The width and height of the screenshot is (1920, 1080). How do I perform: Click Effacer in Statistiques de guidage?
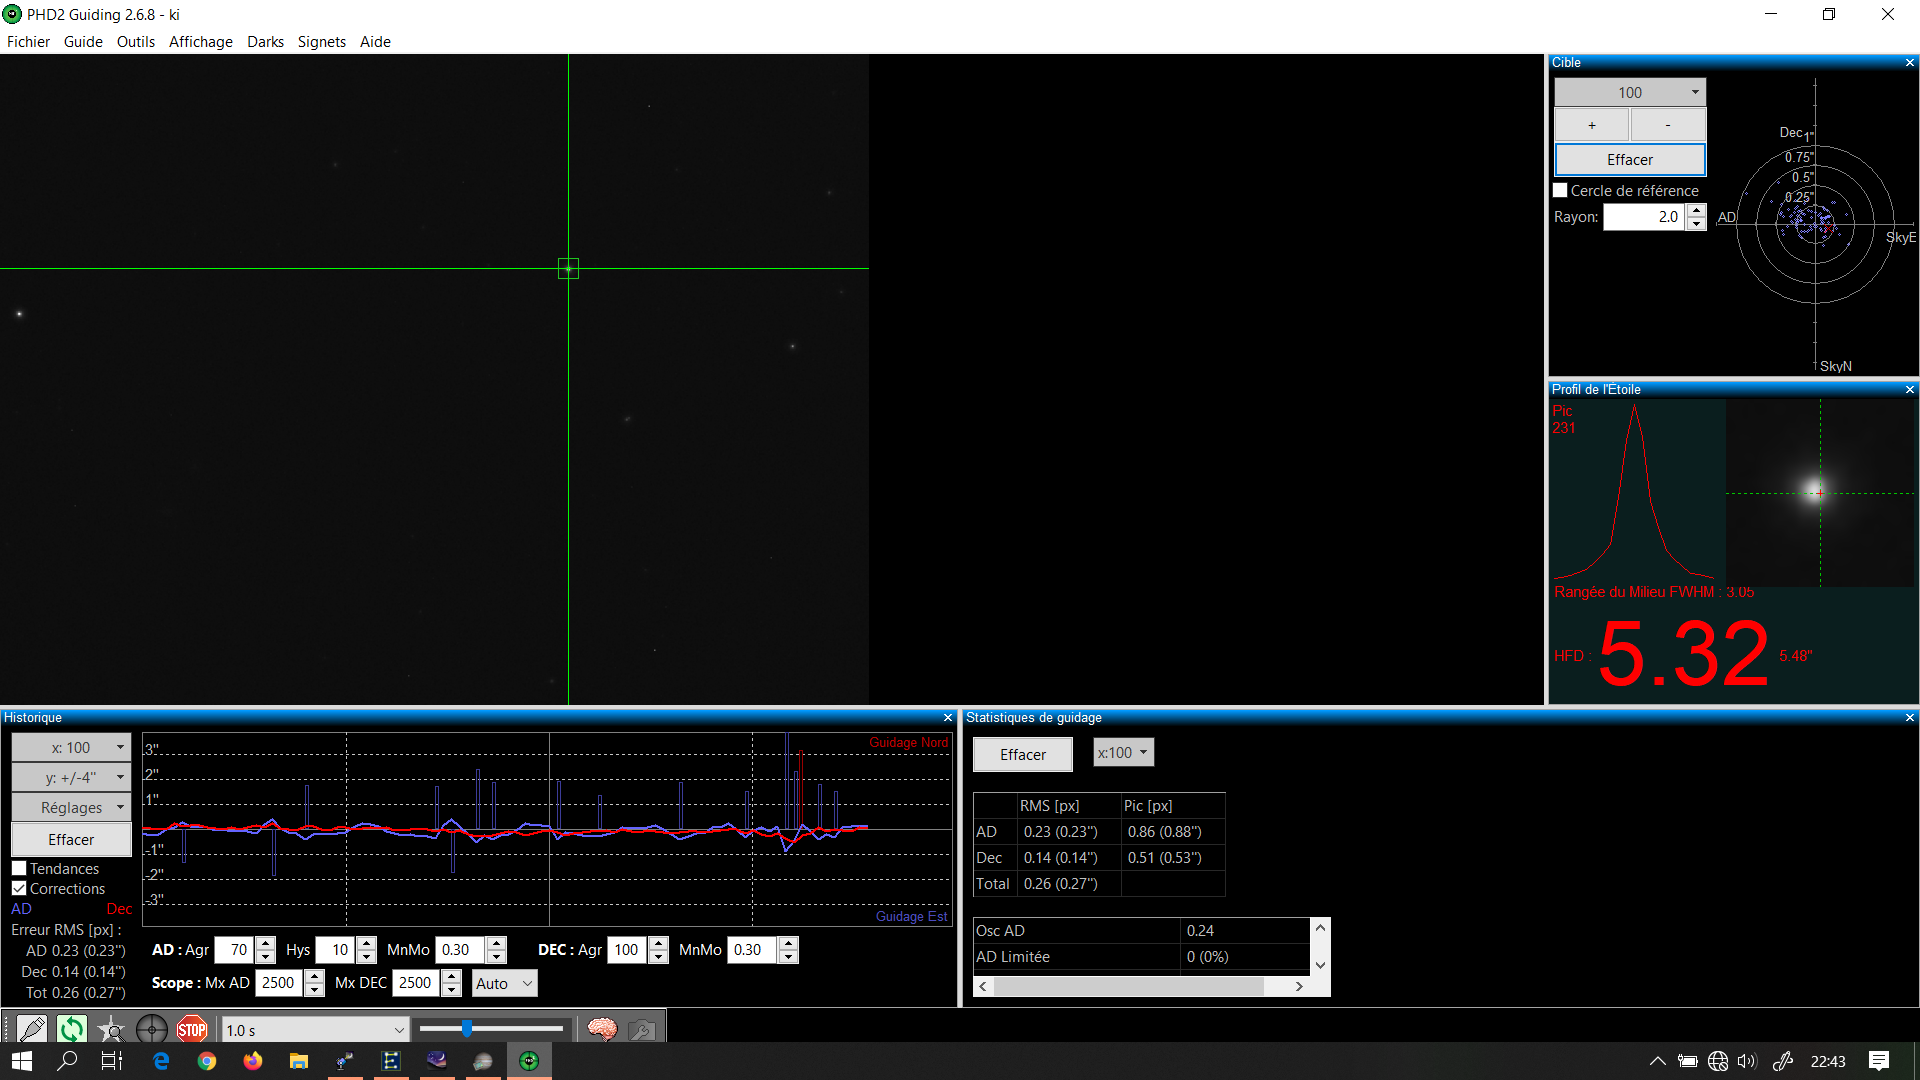click(x=1022, y=754)
